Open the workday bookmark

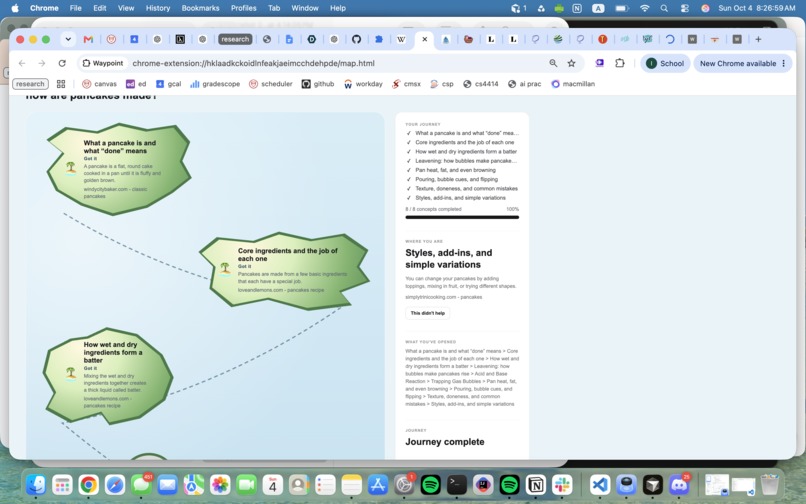(363, 84)
